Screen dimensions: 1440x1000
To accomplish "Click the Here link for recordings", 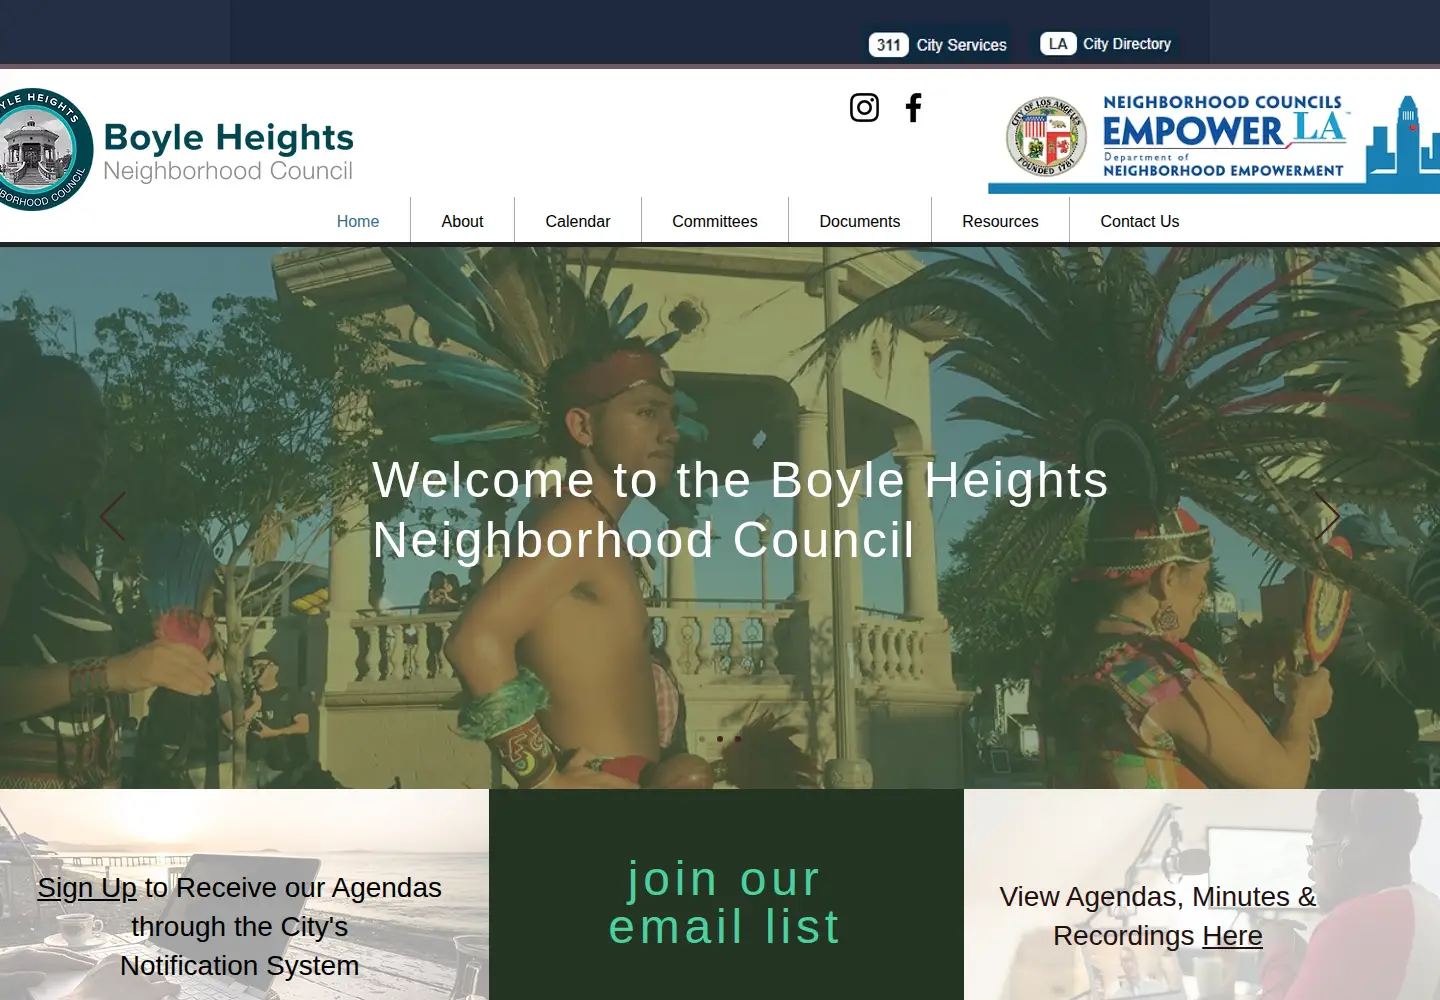I will point(1232,935).
